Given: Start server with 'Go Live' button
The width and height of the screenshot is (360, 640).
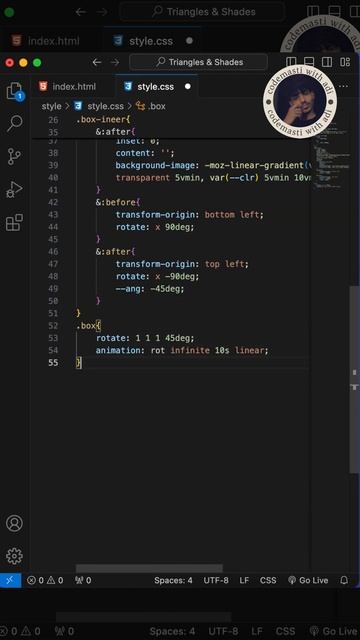Looking at the screenshot, I should pyautogui.click(x=308, y=580).
